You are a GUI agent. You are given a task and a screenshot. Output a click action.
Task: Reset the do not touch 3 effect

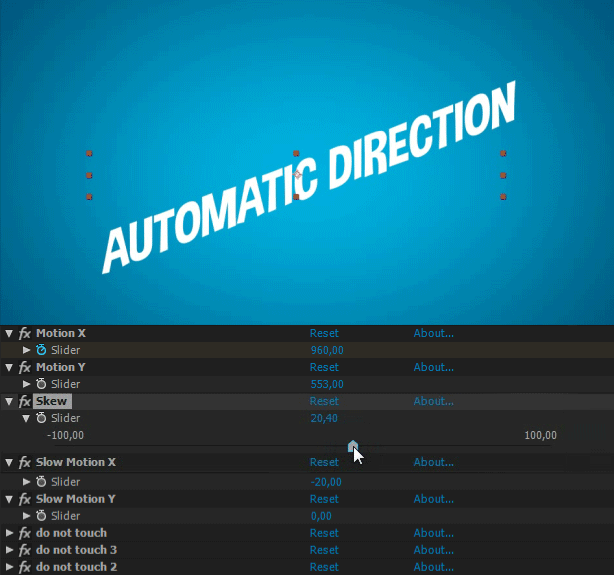324,550
